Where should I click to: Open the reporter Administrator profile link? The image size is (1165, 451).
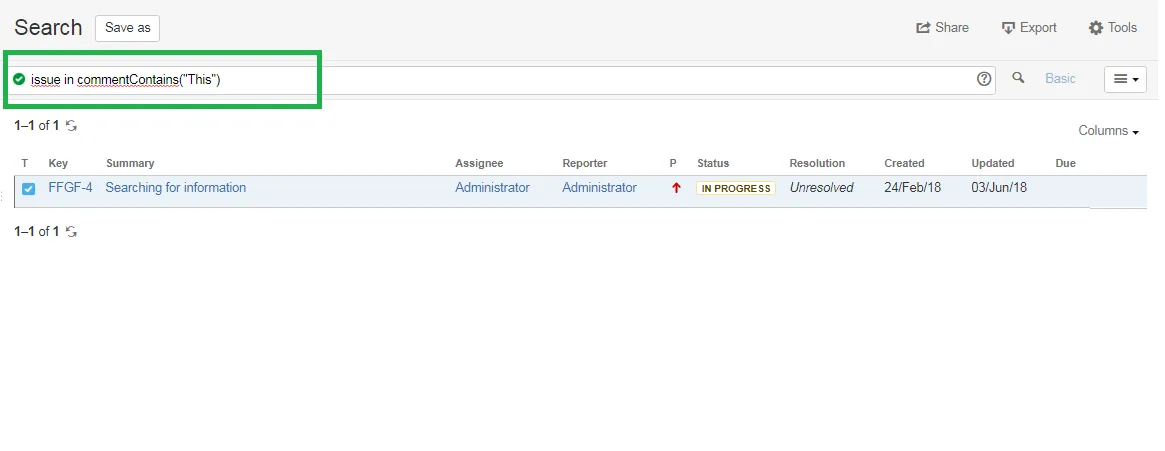[x=600, y=188]
